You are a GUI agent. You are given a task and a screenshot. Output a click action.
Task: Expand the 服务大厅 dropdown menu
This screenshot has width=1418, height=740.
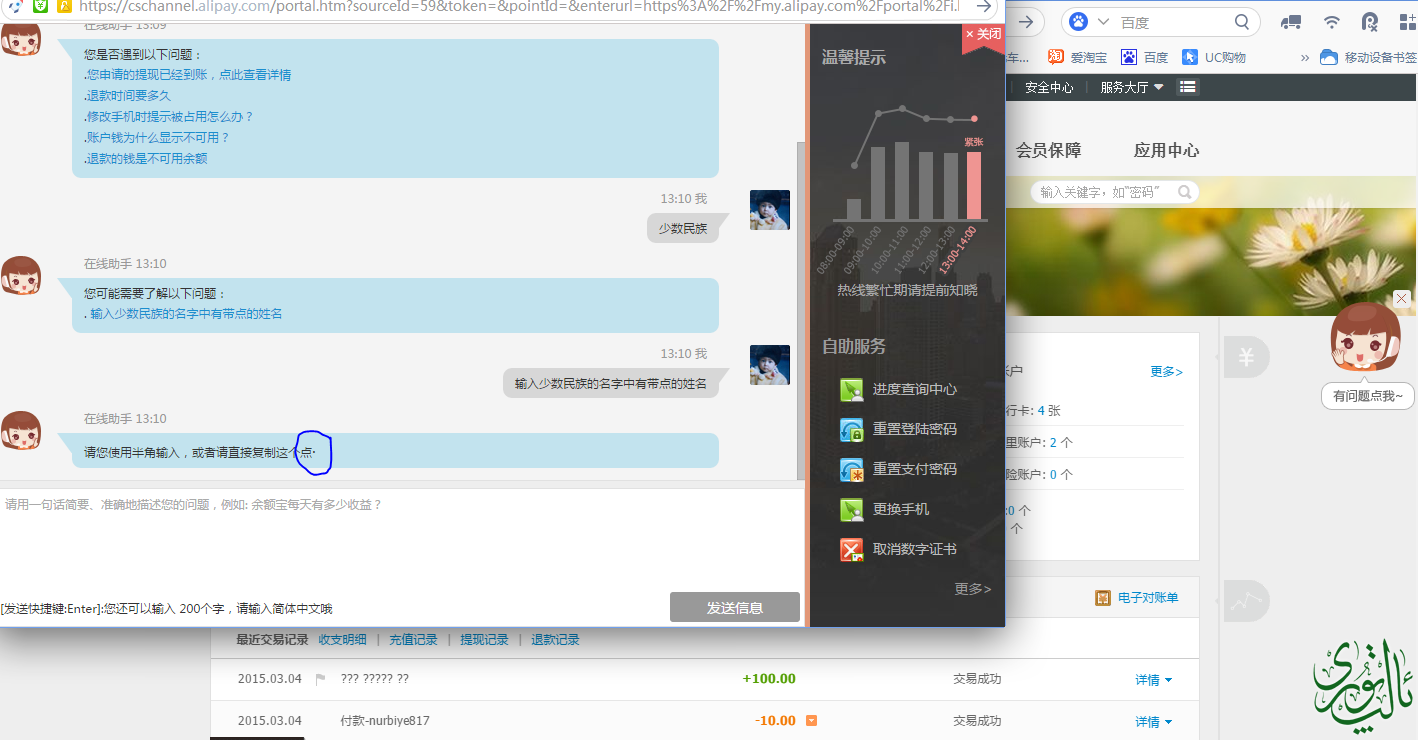[1132, 87]
